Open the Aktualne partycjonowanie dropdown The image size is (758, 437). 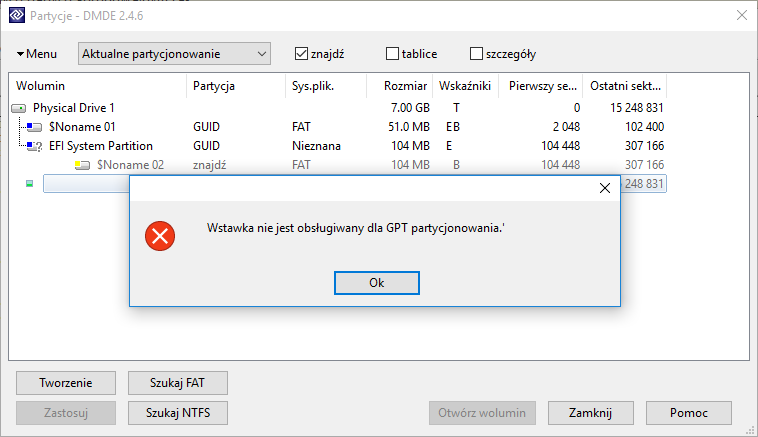[x=174, y=54]
